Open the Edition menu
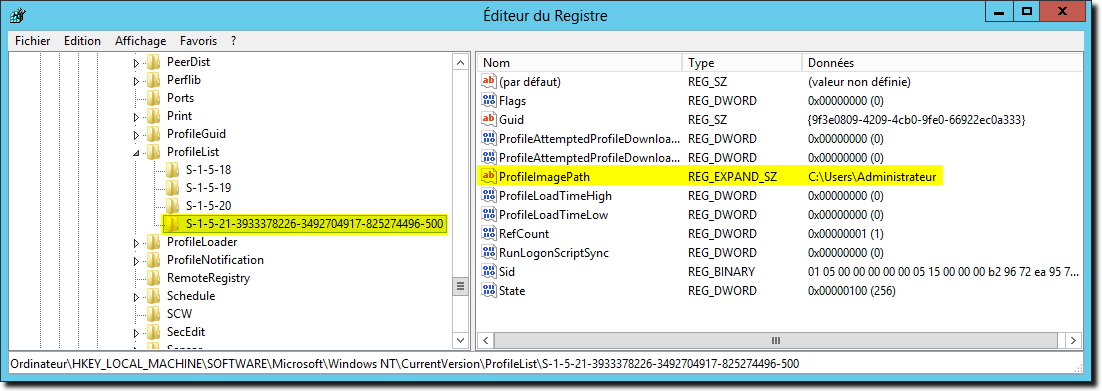The image size is (1102, 391). pos(82,41)
